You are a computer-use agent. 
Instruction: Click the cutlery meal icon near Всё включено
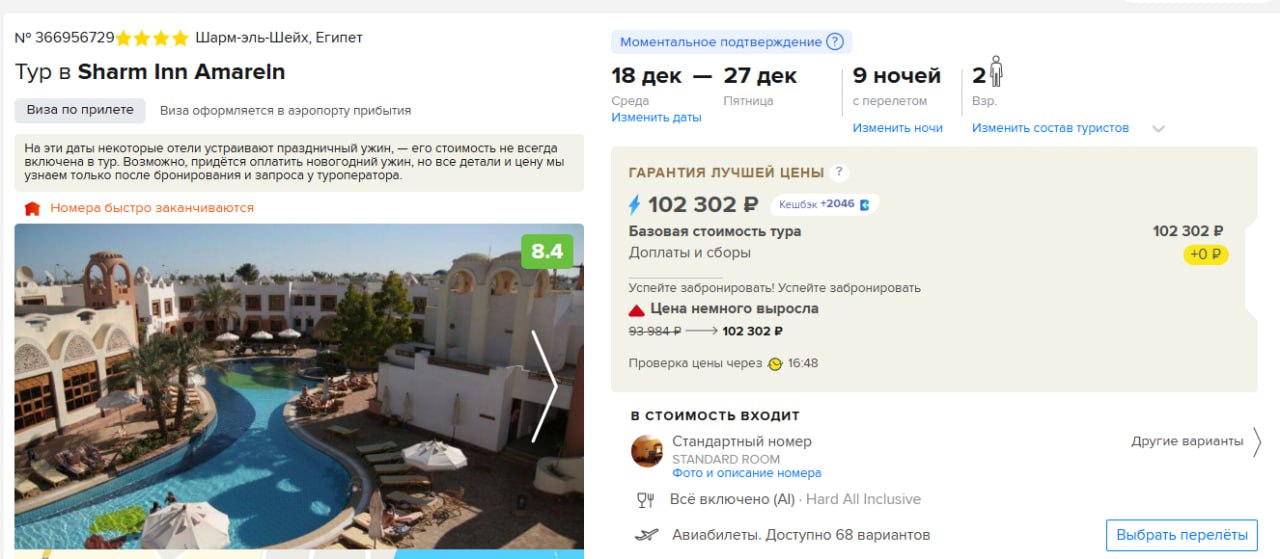click(x=645, y=500)
